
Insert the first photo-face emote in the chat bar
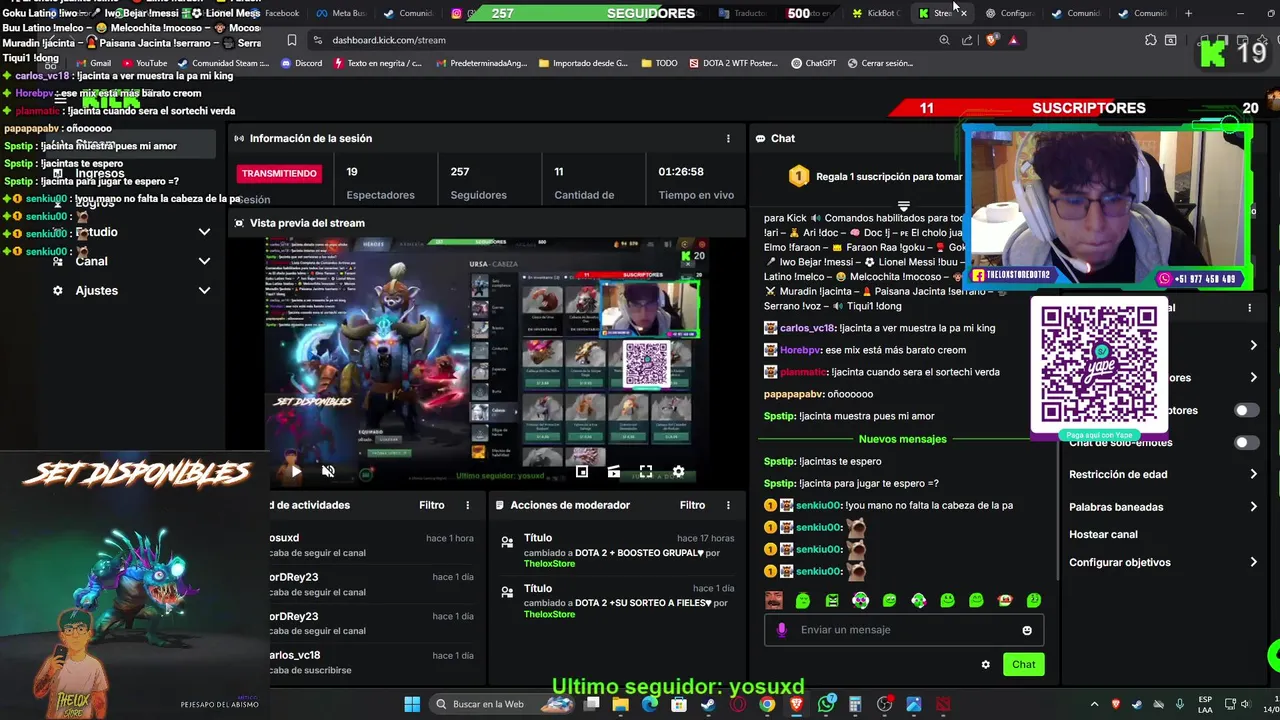[x=774, y=600]
